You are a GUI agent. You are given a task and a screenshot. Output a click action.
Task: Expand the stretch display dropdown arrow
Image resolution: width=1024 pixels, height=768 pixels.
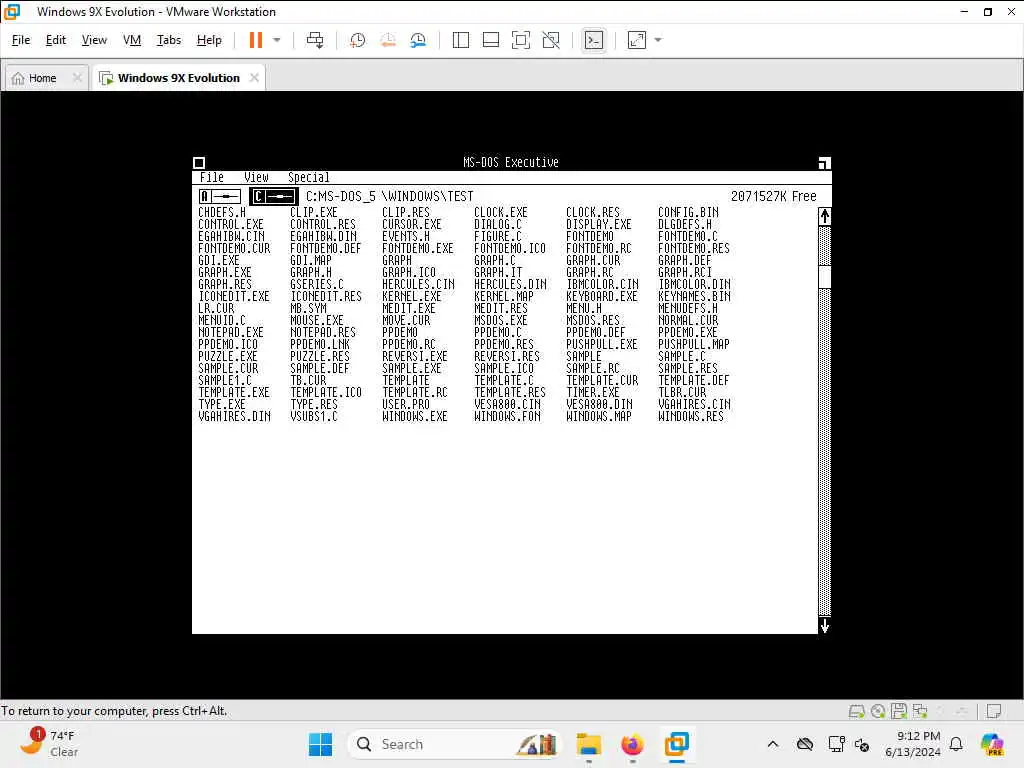[x=658, y=40]
